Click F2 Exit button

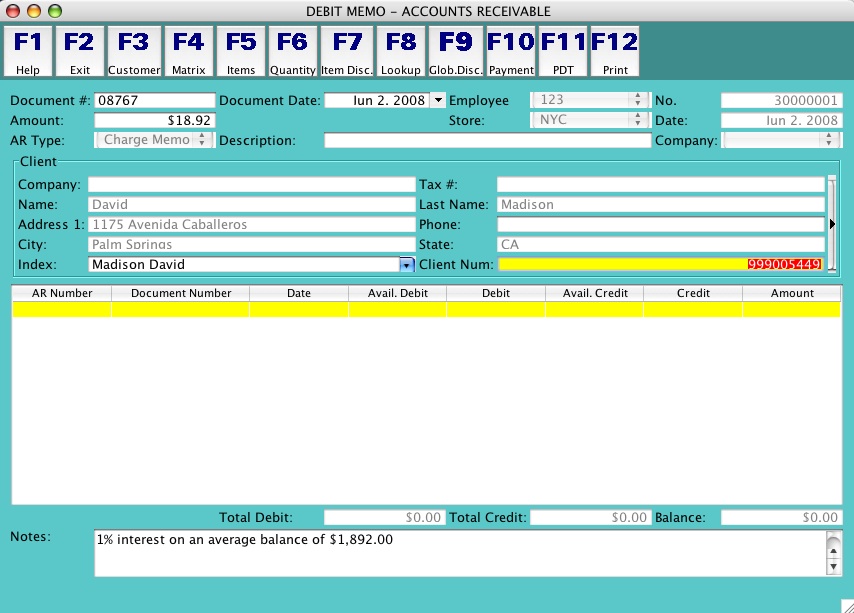click(x=80, y=52)
